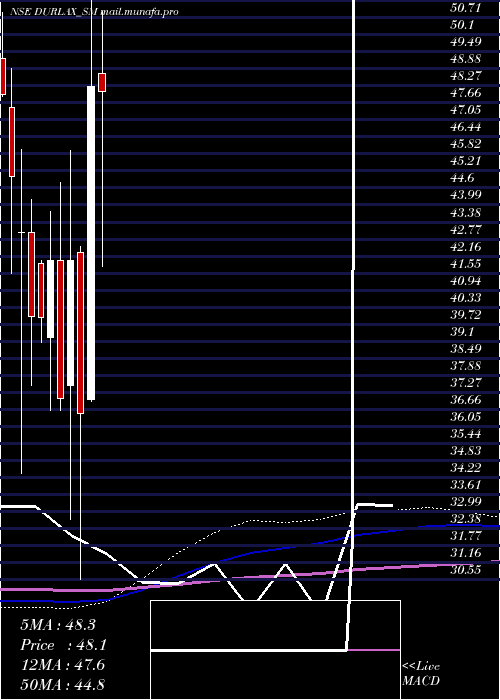Screen dimensions: 500x700
Task: Click the 48.27 price axis label
Action: tap(465, 75)
